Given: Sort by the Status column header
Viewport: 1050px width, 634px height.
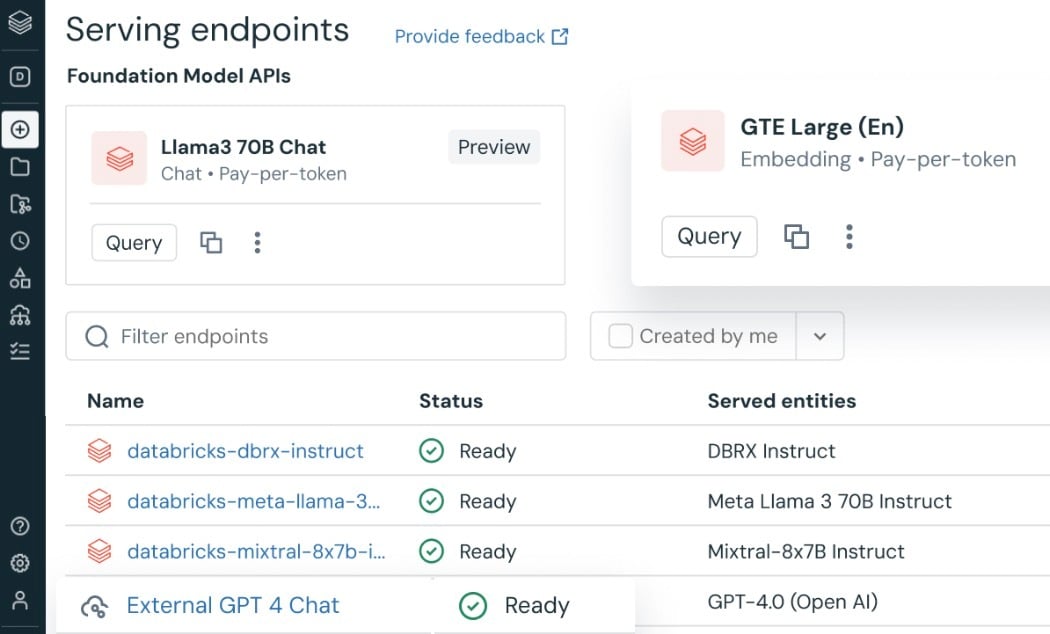Looking at the screenshot, I should tap(450, 401).
